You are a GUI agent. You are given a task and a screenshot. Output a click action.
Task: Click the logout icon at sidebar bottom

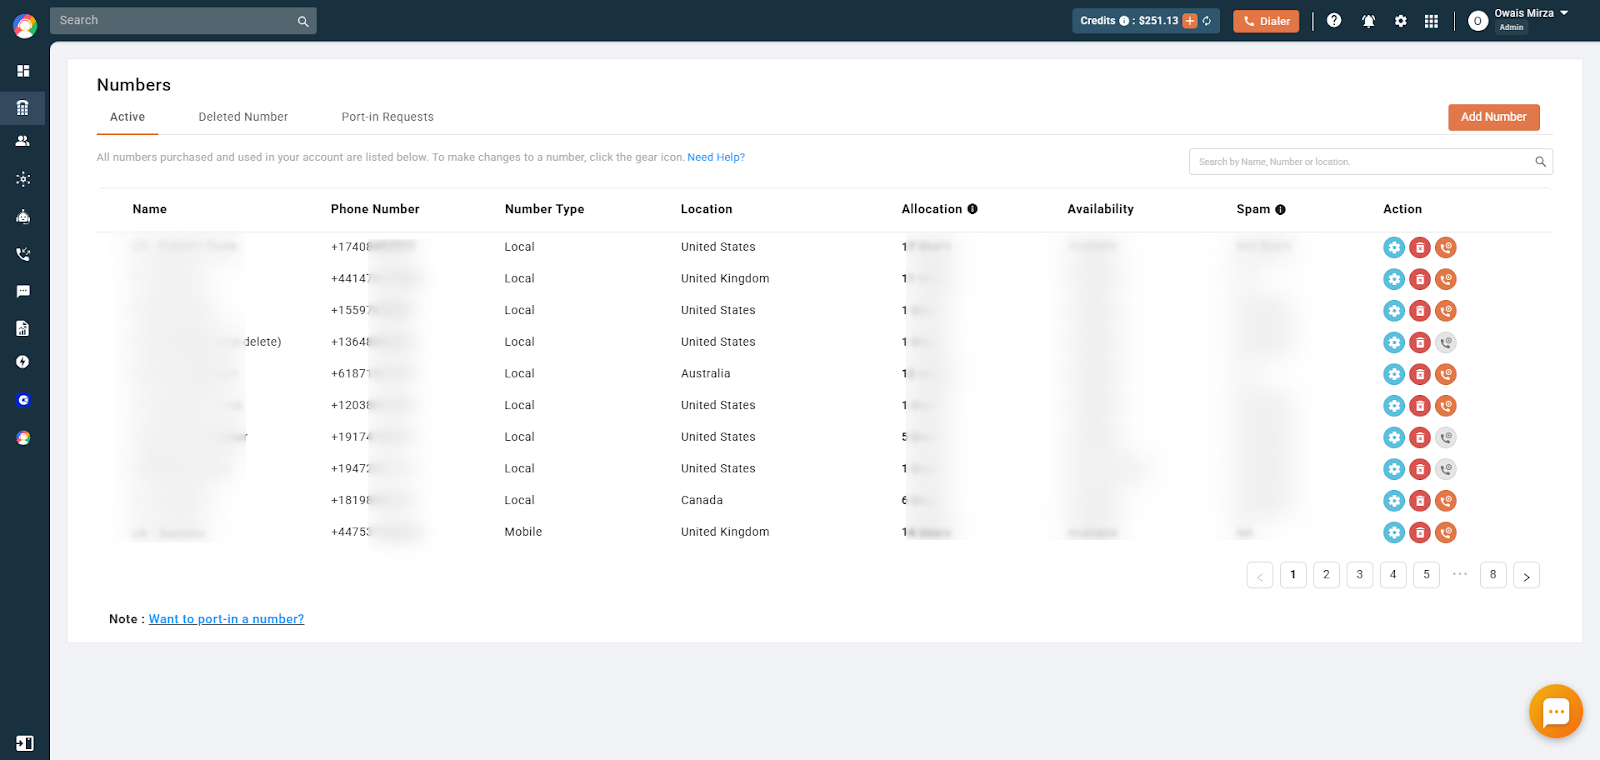[24, 743]
